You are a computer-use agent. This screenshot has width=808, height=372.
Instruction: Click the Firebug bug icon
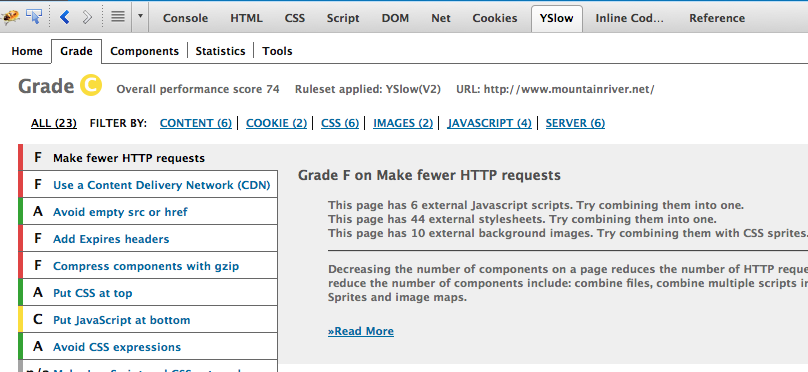tap(10, 17)
